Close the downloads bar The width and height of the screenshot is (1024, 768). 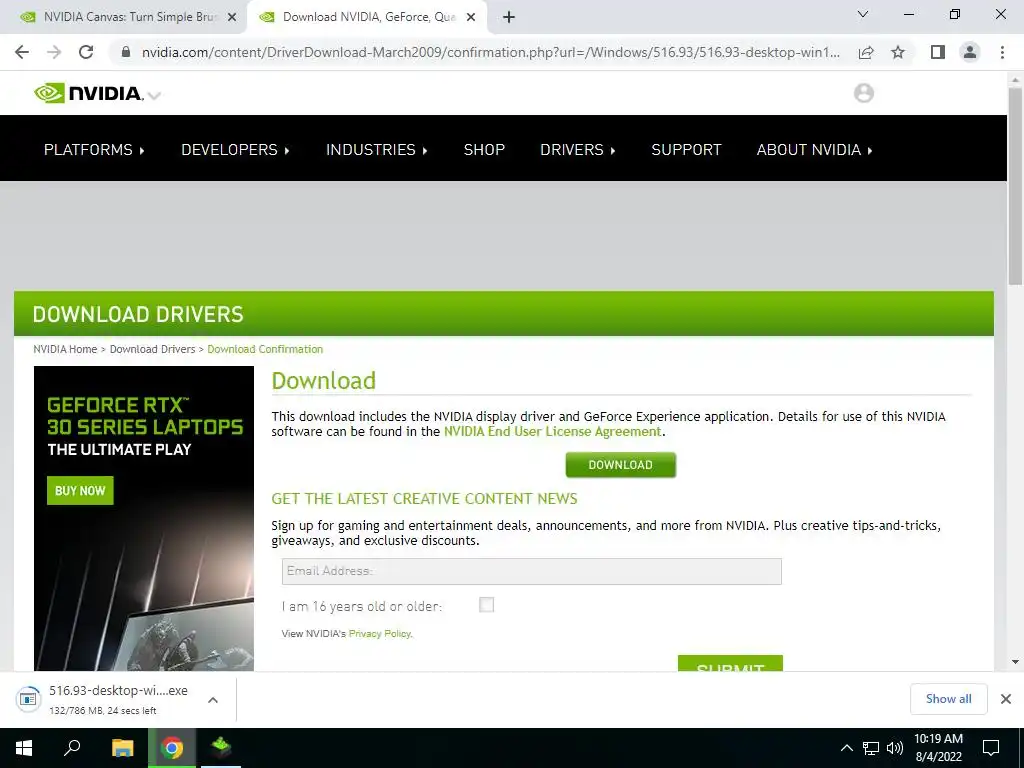tap(1006, 699)
